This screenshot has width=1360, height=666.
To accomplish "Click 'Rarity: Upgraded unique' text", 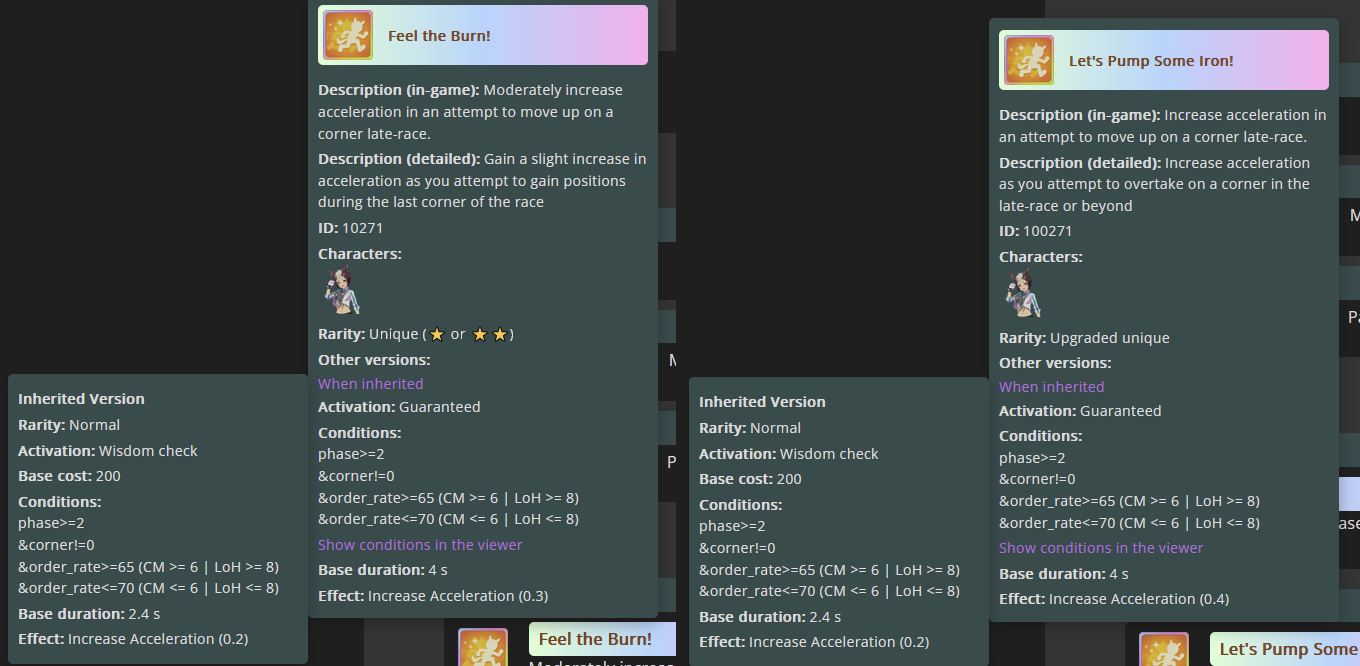I will [x=1084, y=338].
